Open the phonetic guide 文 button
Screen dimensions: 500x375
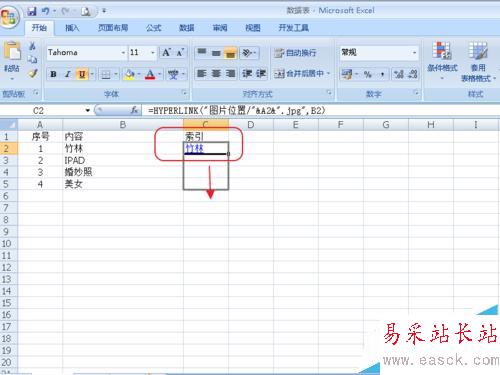pyautogui.click(x=173, y=74)
